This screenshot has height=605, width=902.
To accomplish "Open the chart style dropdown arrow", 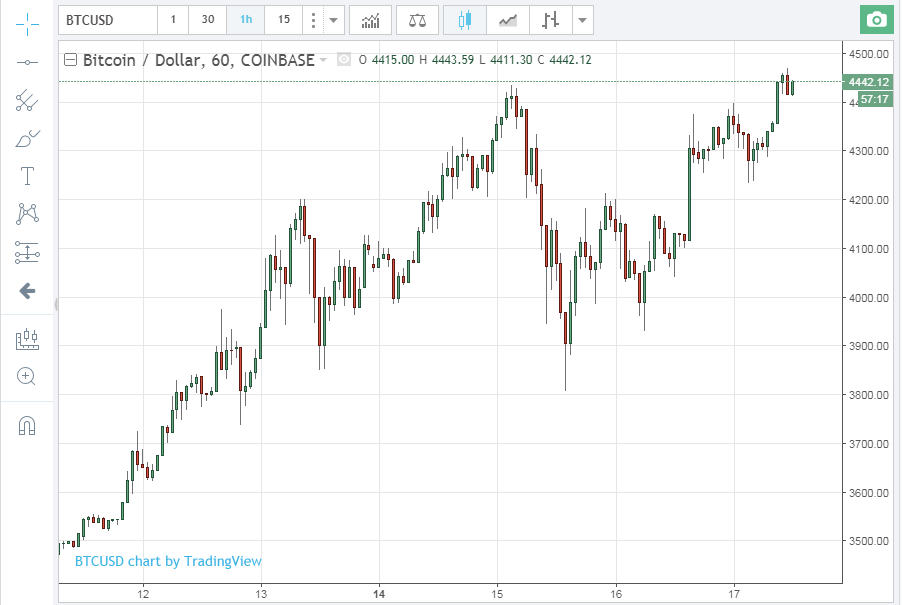I will 583,20.
